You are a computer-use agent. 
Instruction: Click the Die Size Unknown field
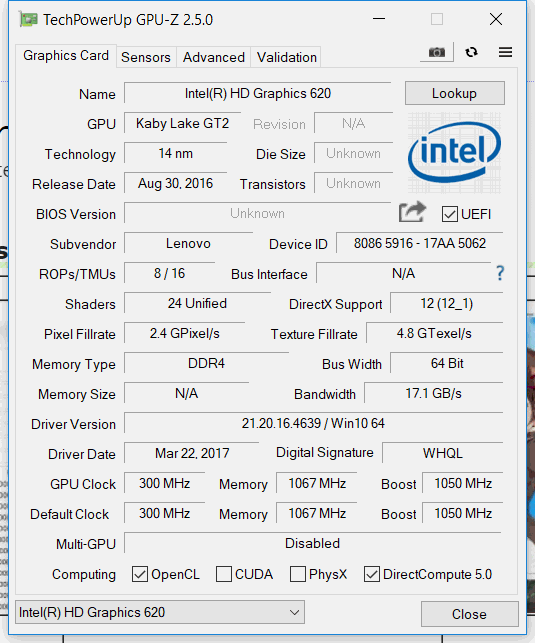pyautogui.click(x=353, y=153)
